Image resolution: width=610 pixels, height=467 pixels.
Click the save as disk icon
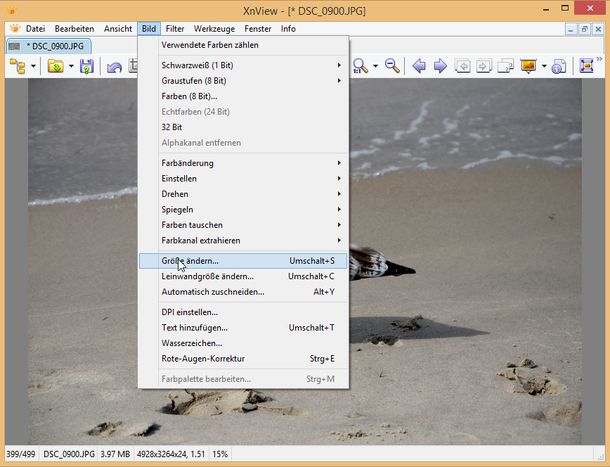pos(87,66)
